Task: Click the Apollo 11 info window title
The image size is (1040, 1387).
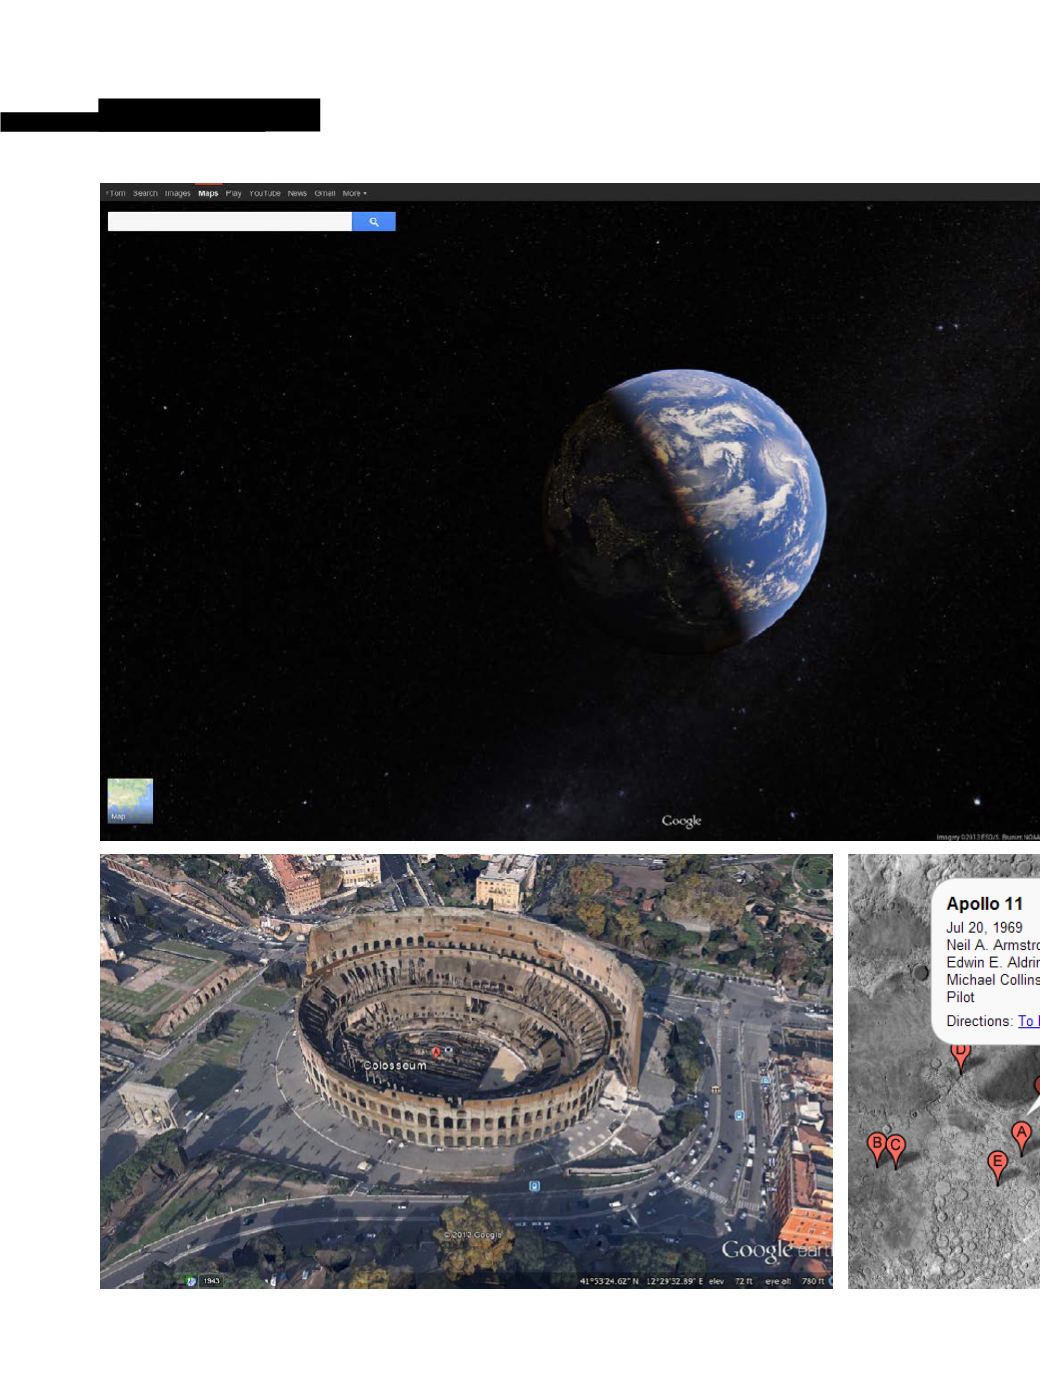Action: (985, 904)
